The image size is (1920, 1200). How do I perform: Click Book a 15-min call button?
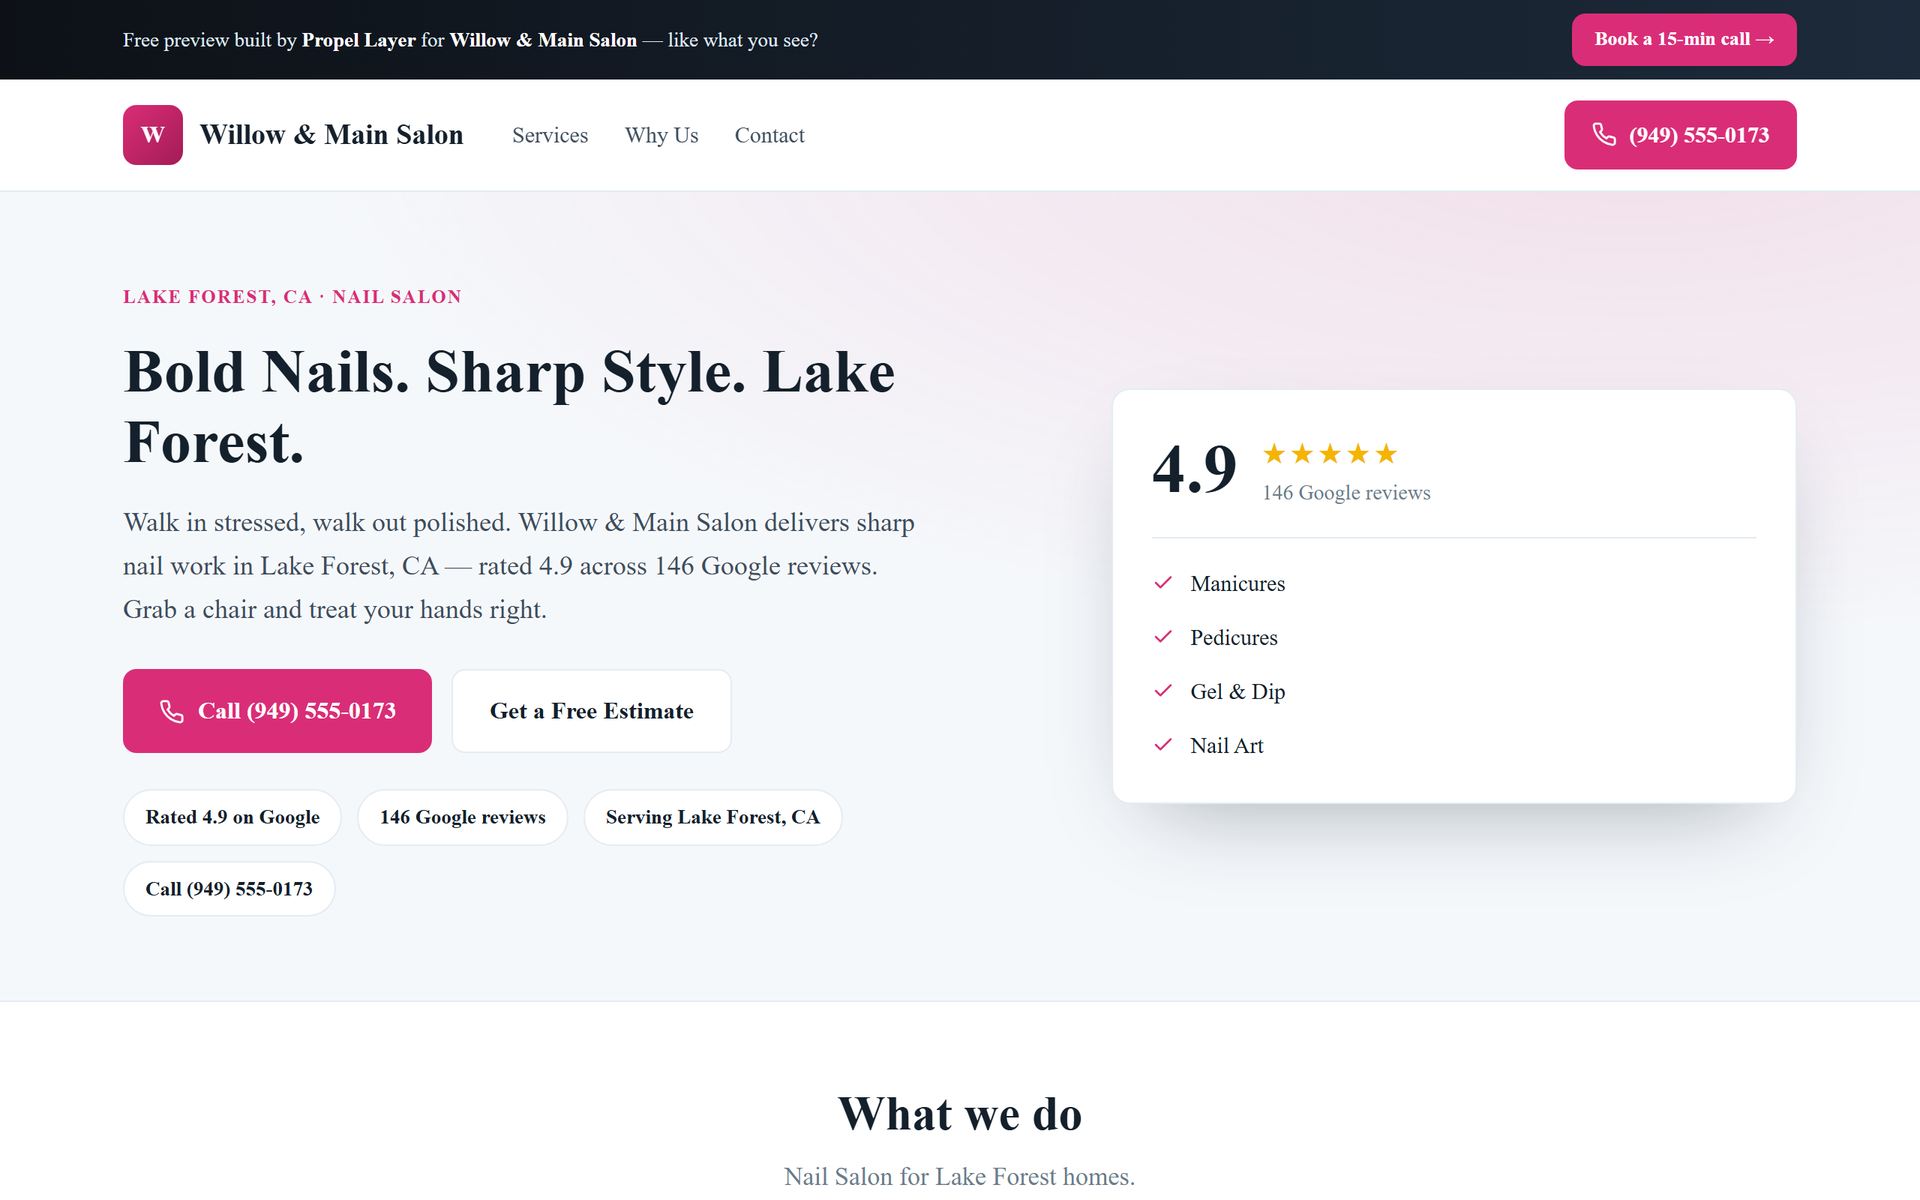pos(1684,40)
